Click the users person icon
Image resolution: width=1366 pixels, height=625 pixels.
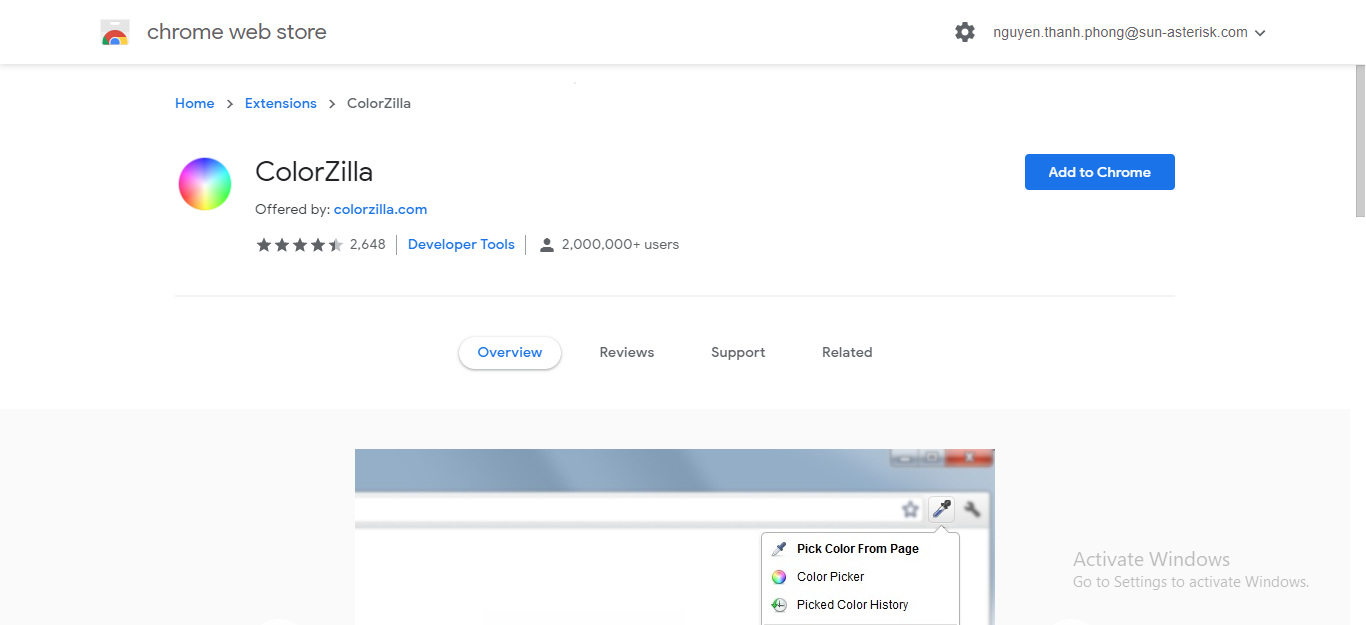click(x=547, y=245)
